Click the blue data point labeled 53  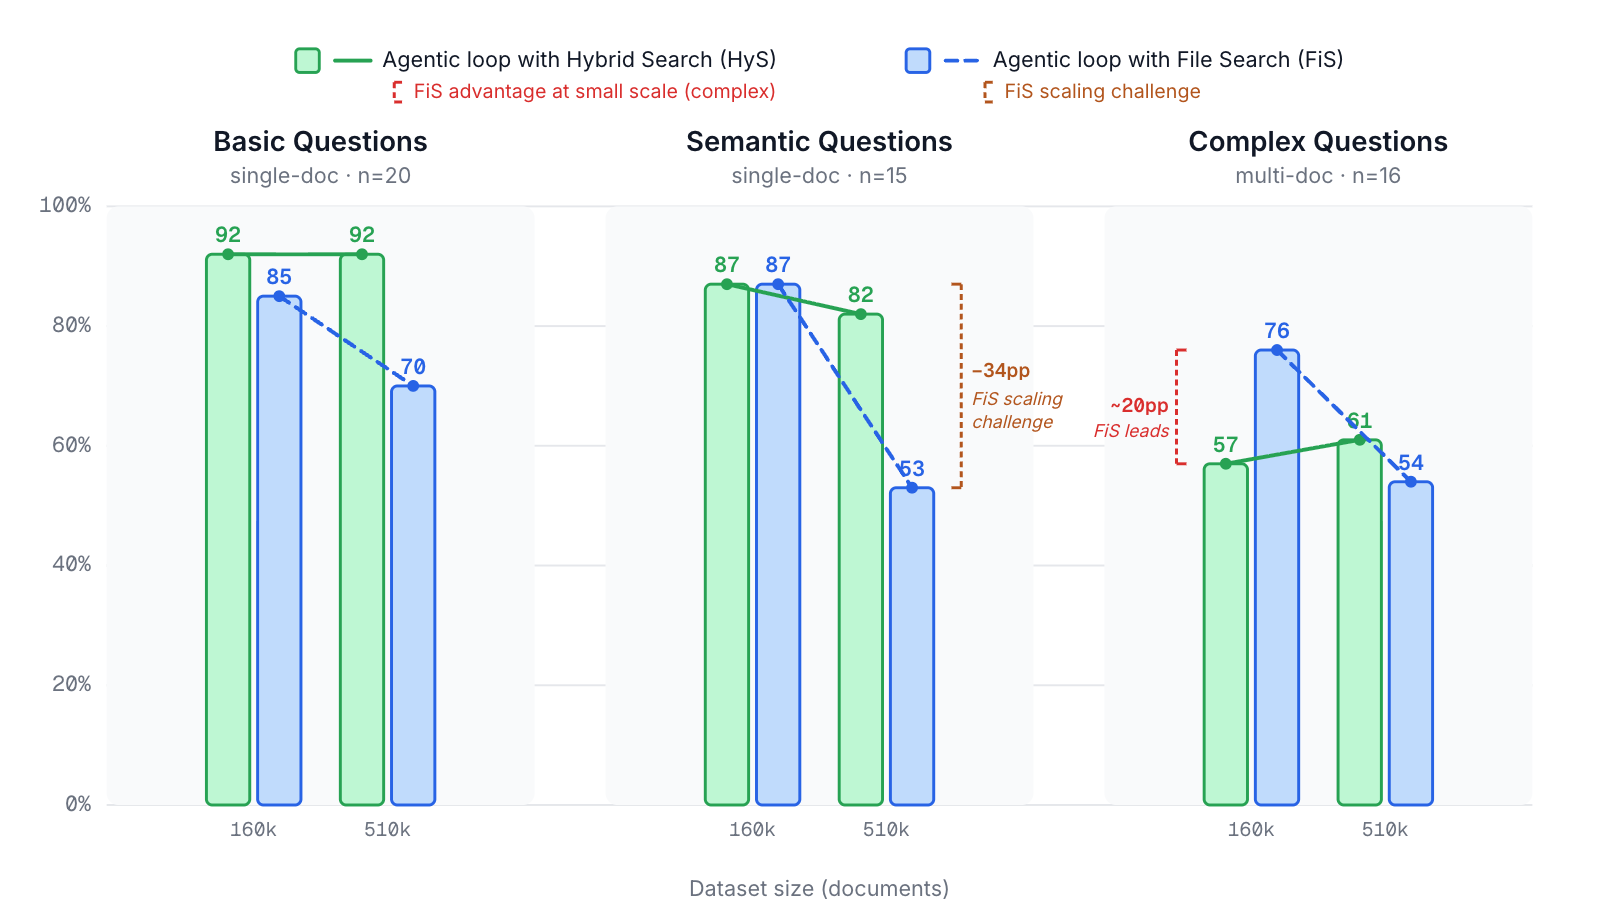[912, 488]
